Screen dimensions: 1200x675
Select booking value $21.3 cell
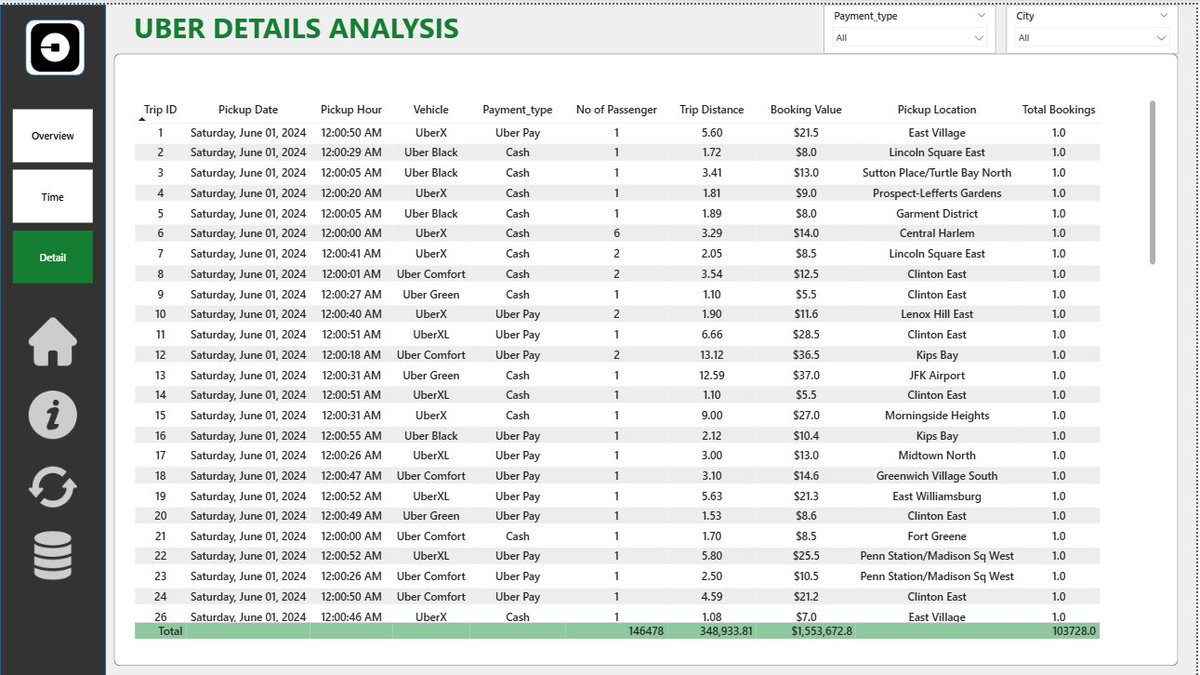pos(806,496)
